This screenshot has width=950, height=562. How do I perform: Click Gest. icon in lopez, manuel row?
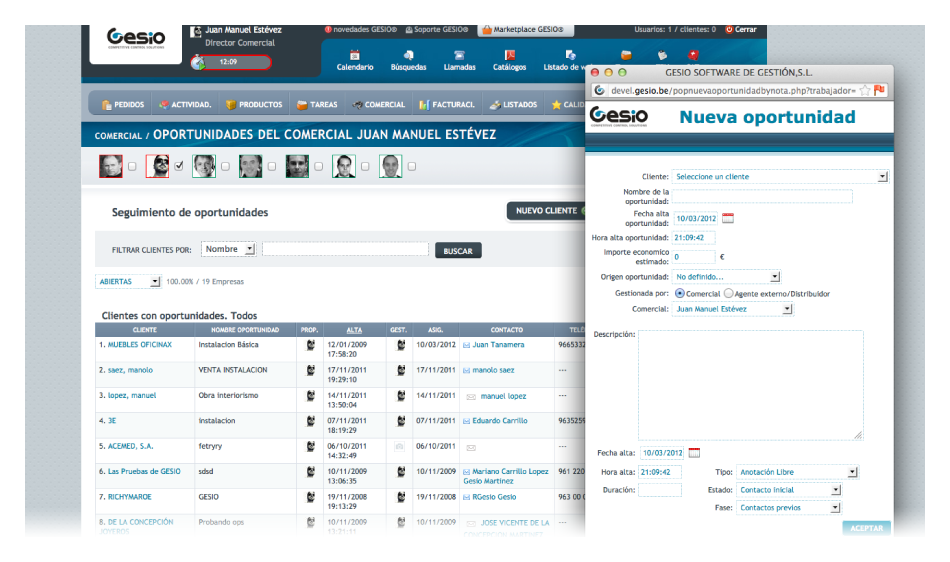(x=400, y=396)
